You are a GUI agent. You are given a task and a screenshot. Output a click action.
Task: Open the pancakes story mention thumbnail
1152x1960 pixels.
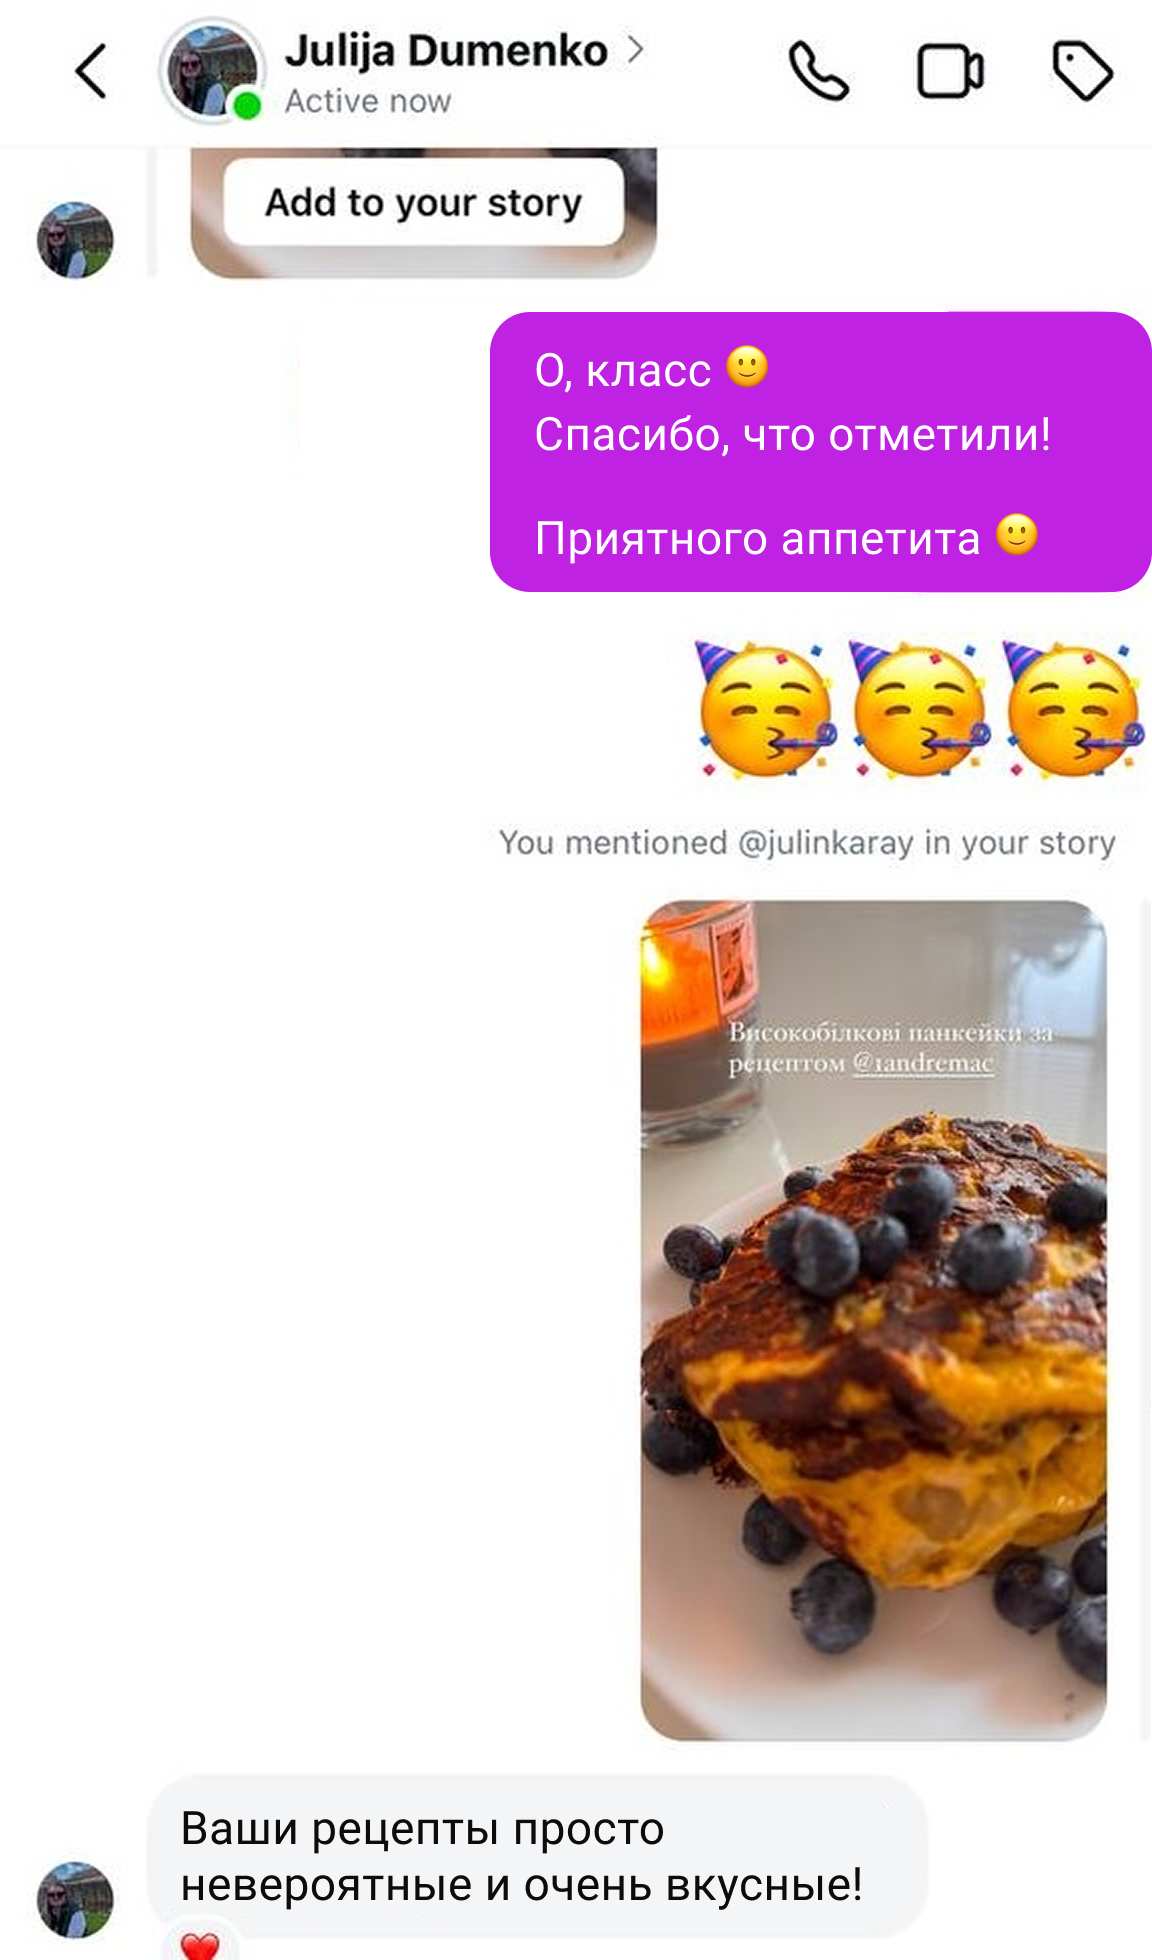click(873, 1320)
